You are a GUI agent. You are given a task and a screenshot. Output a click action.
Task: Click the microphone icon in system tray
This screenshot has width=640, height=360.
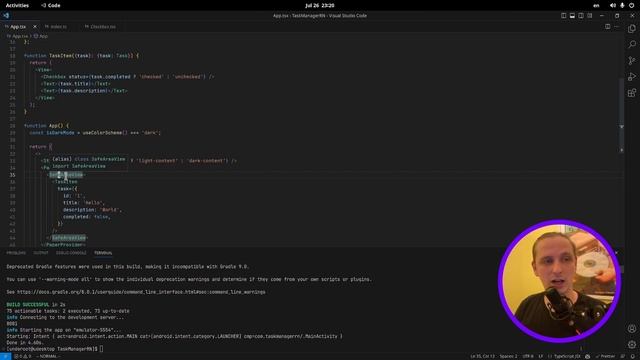coord(622,5)
